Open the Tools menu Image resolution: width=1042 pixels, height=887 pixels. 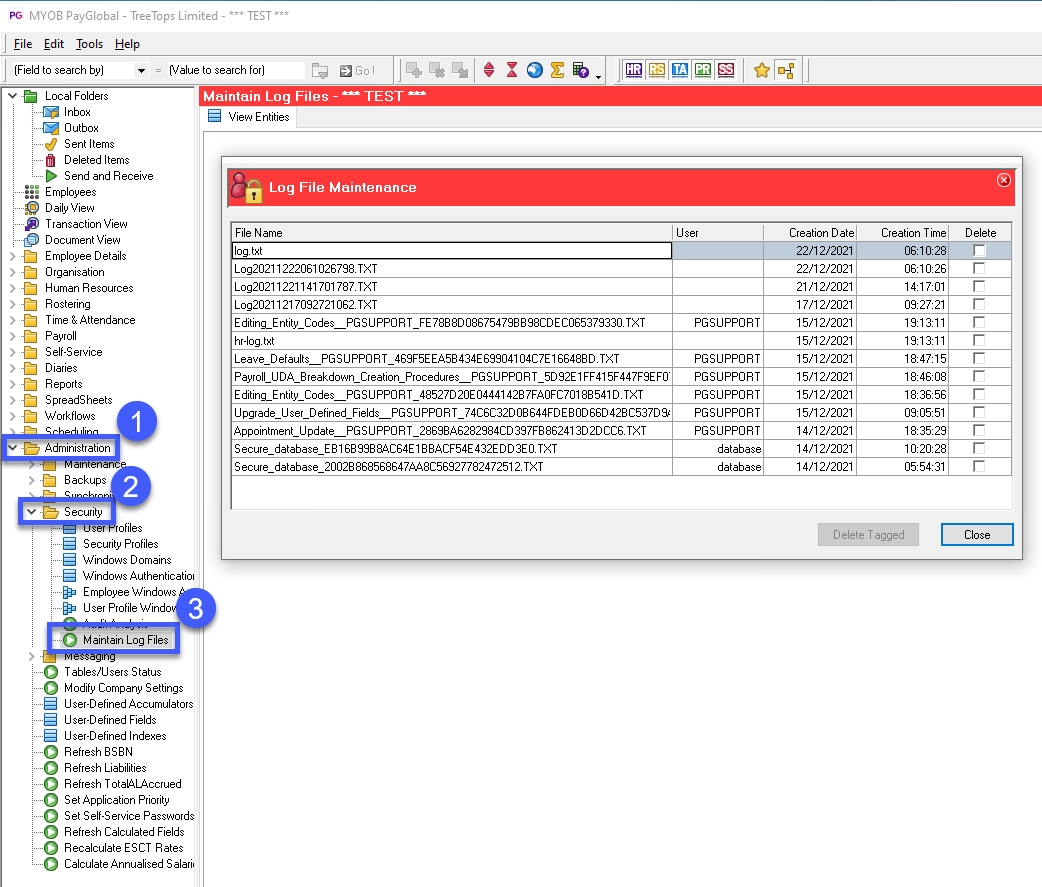(x=89, y=44)
